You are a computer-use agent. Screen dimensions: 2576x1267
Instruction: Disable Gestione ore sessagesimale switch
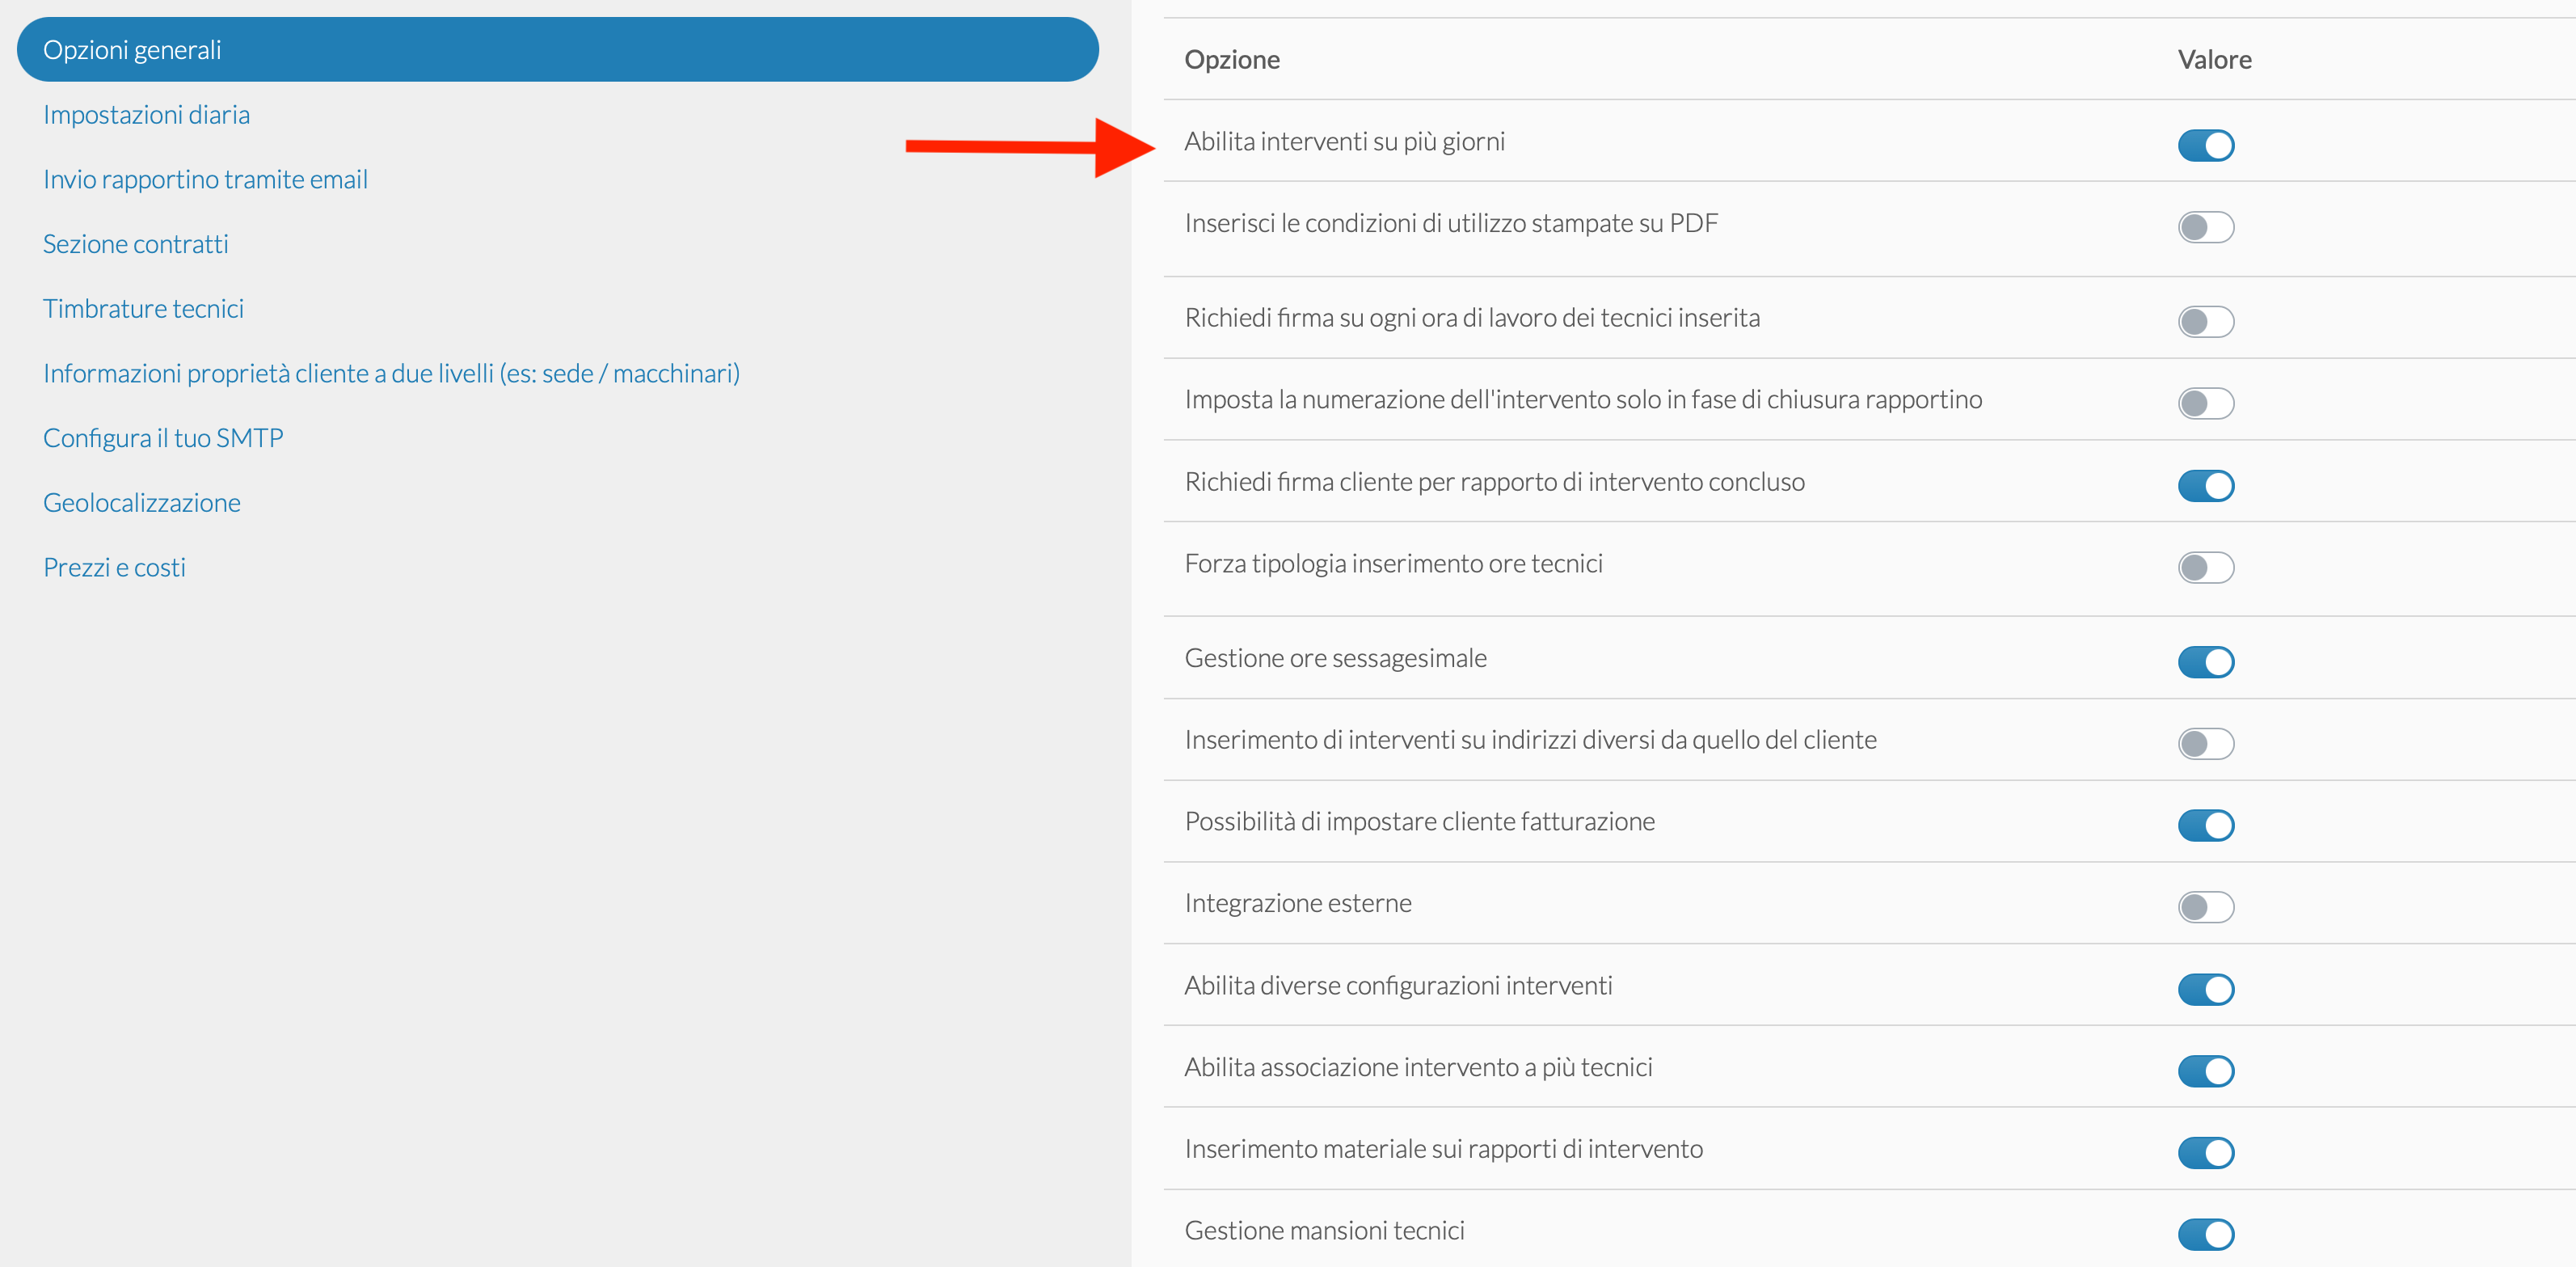point(2205,662)
